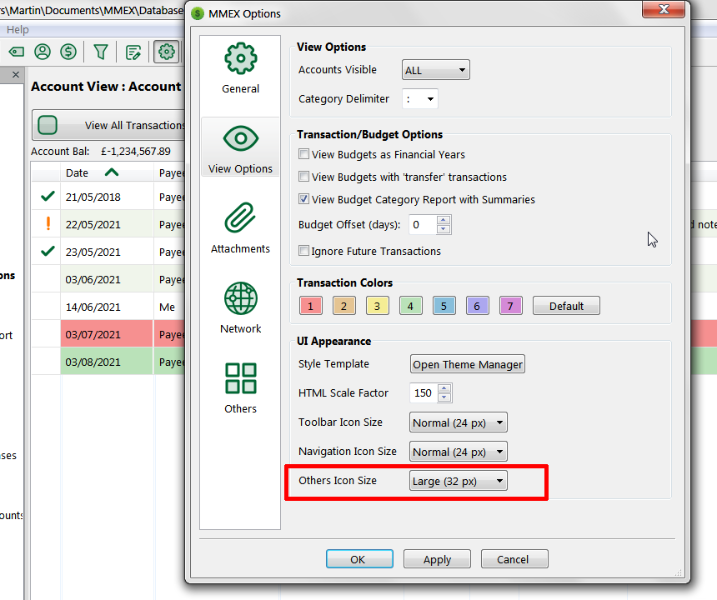Viewport: 717px width, 600px height.
Task: Open the Network globe section
Action: point(241,308)
